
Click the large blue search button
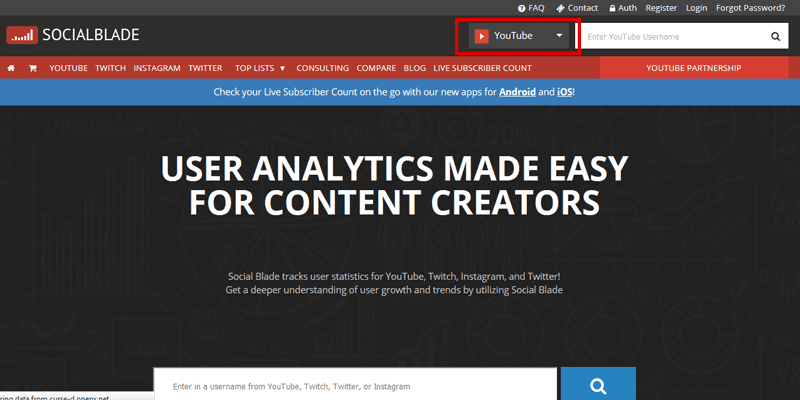tap(598, 384)
